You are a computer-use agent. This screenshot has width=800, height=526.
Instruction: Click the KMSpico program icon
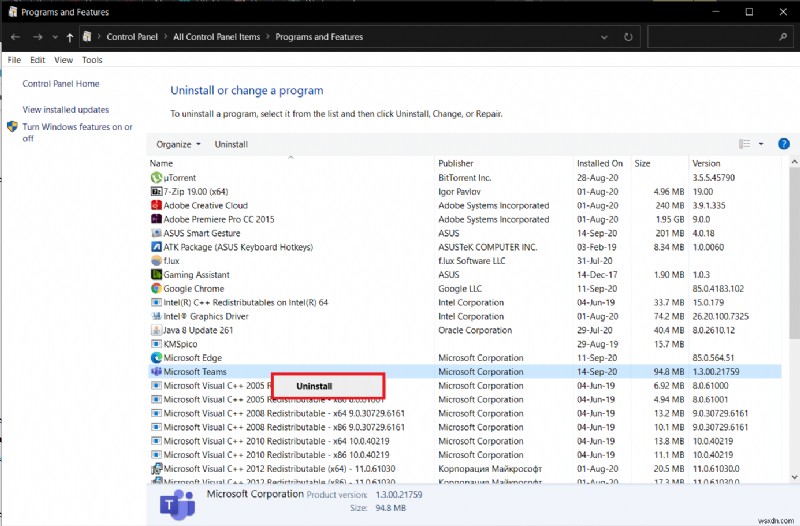[x=156, y=344]
